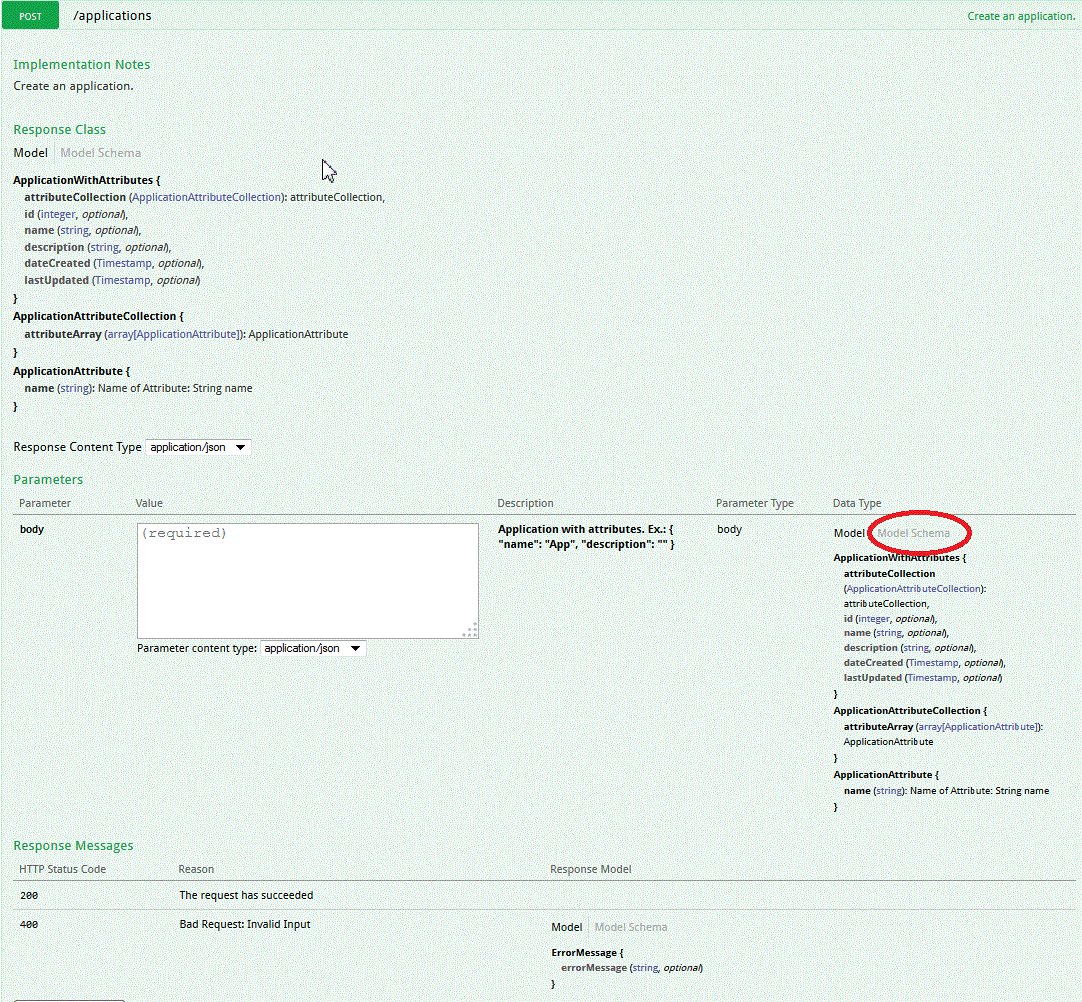Image resolution: width=1082 pixels, height=1002 pixels.
Task: Open the Response Content Type dropdown
Action: pos(197,447)
